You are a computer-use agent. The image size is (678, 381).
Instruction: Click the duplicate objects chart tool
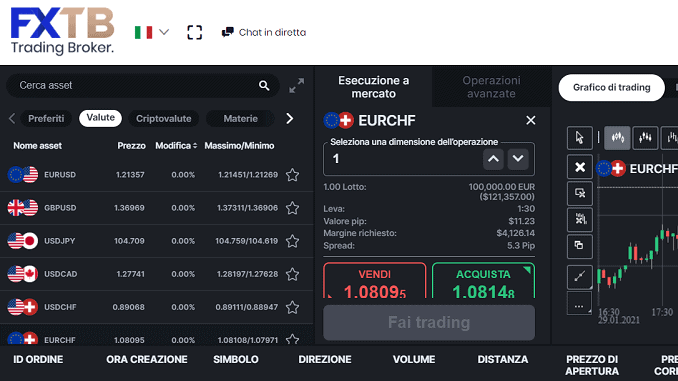580,246
